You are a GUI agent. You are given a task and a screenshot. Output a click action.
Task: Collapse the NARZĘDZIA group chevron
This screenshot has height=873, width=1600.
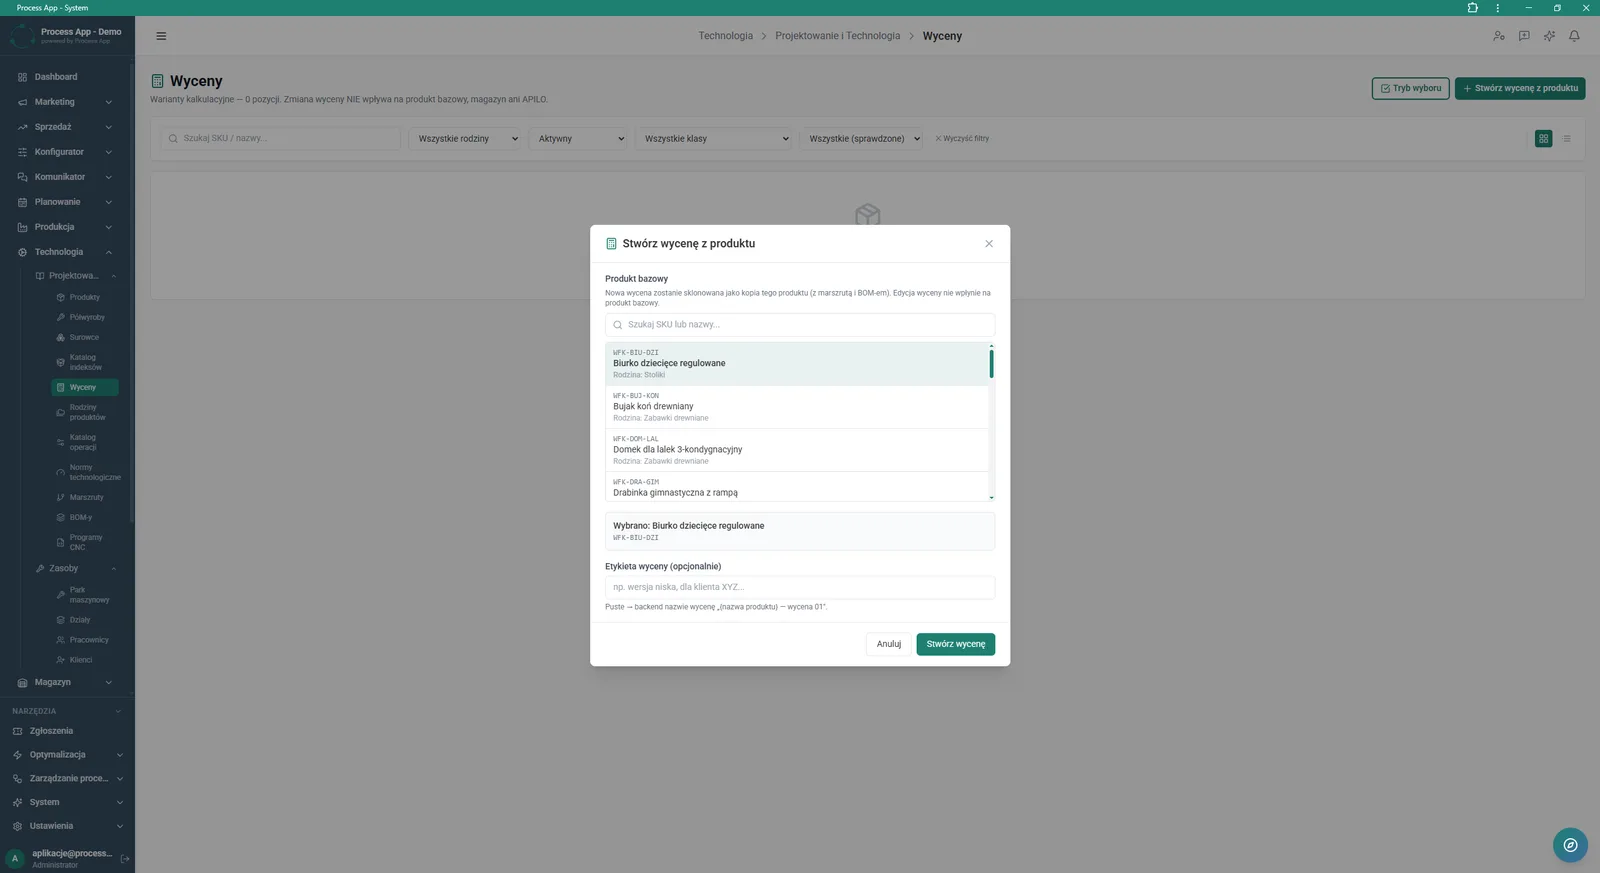(118, 711)
